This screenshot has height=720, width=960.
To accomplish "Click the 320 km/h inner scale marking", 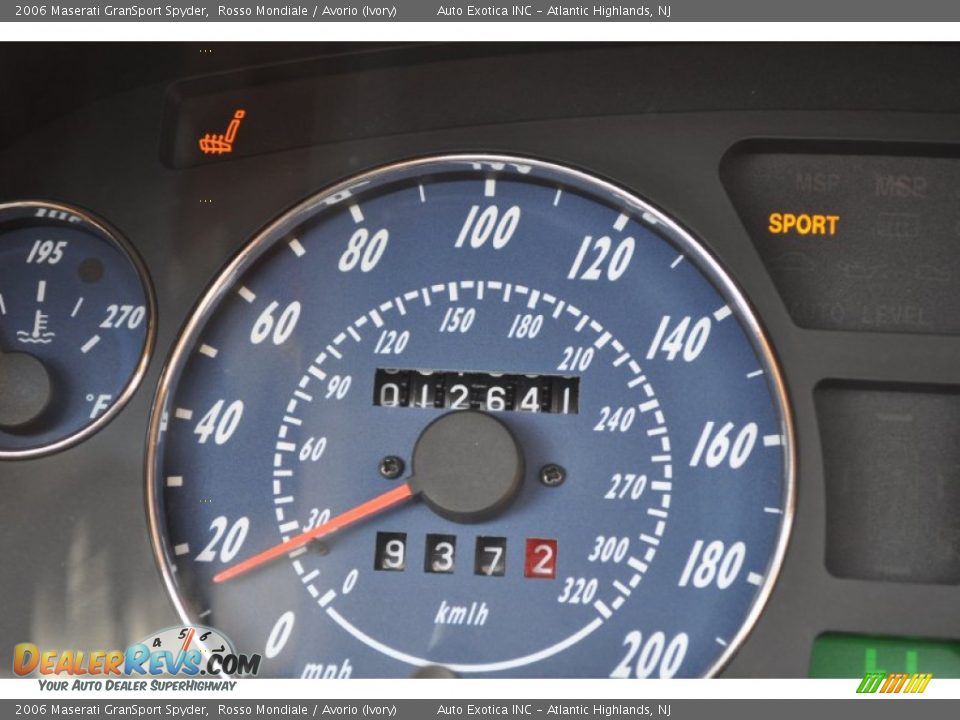I will [x=578, y=591].
